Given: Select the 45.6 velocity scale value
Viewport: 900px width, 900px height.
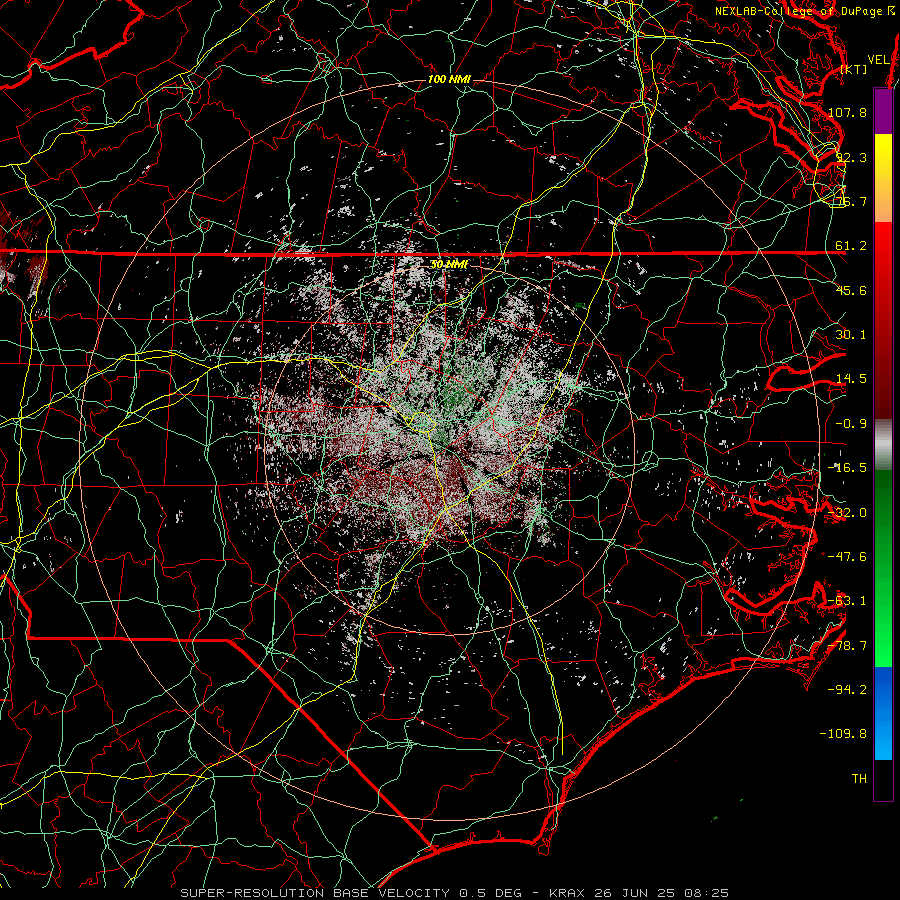Looking at the screenshot, I should 851,290.
